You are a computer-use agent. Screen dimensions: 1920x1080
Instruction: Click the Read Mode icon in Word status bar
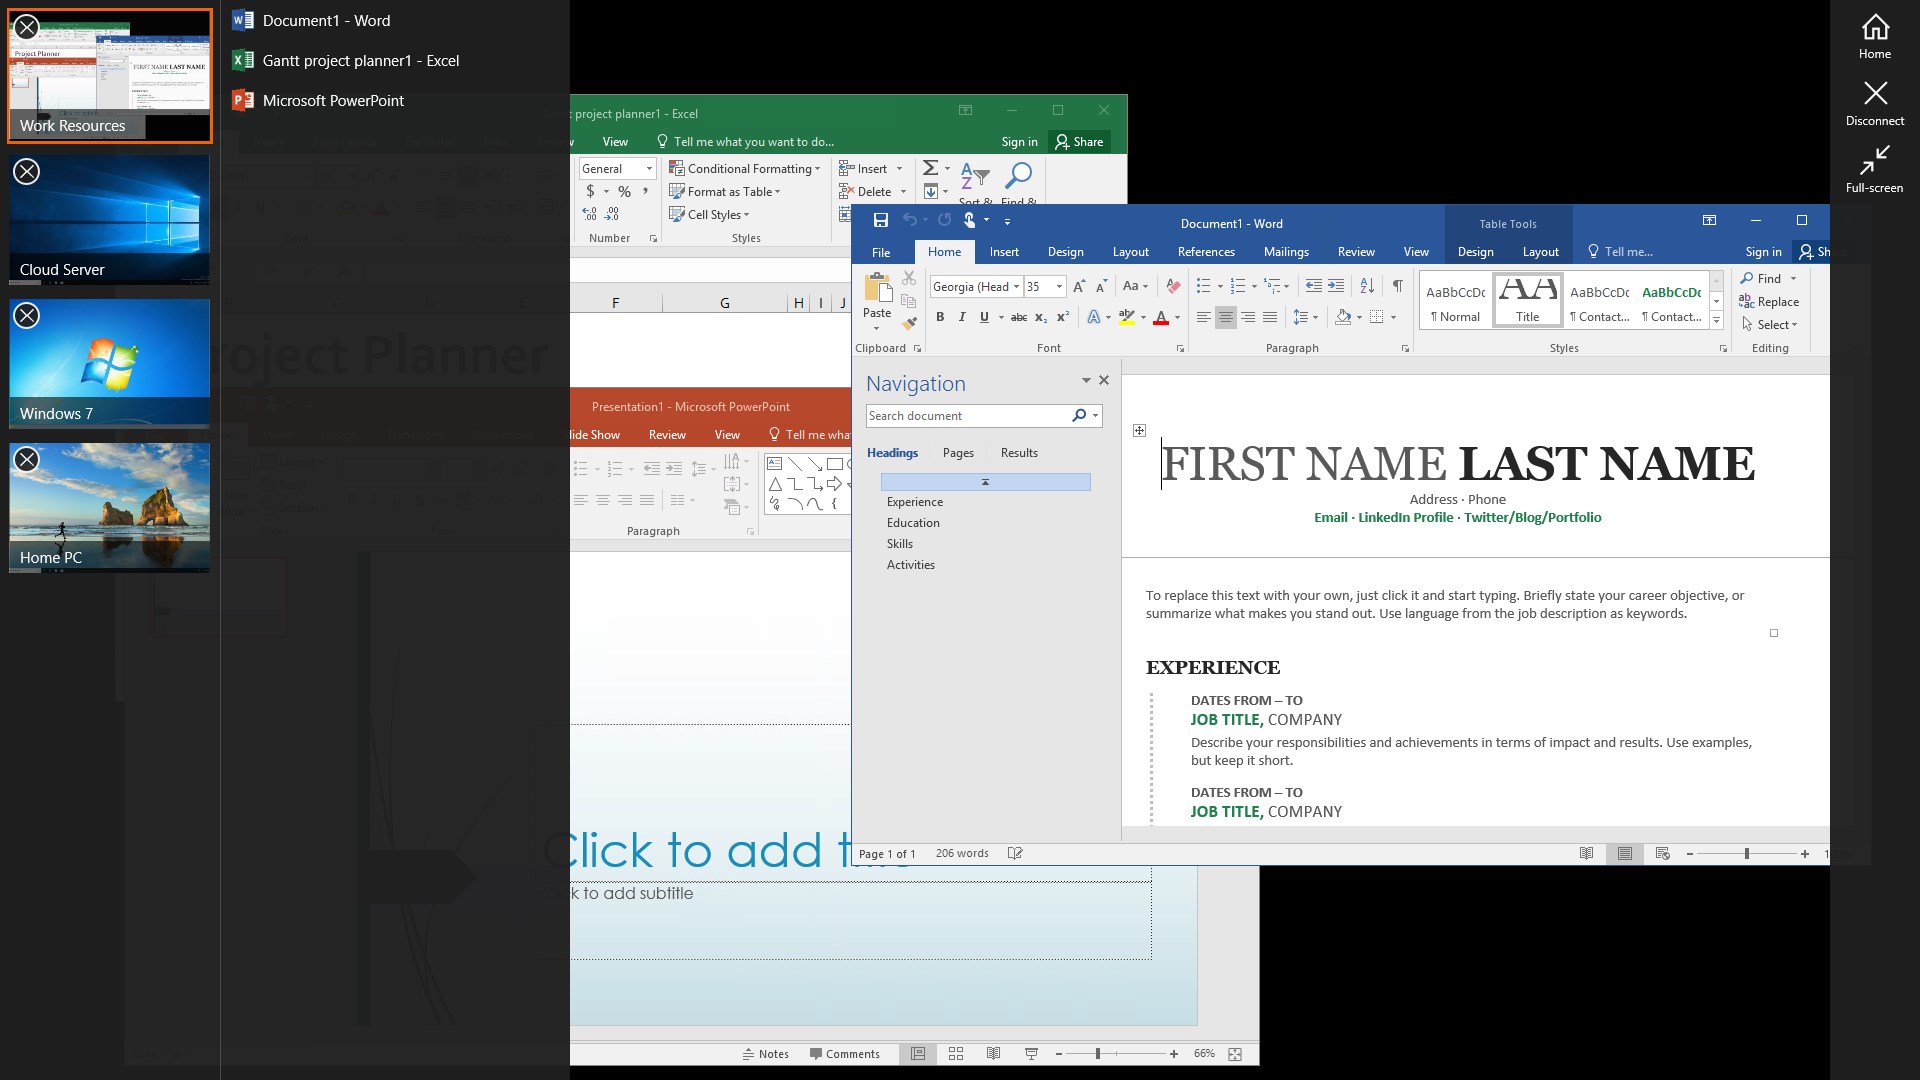point(1587,853)
